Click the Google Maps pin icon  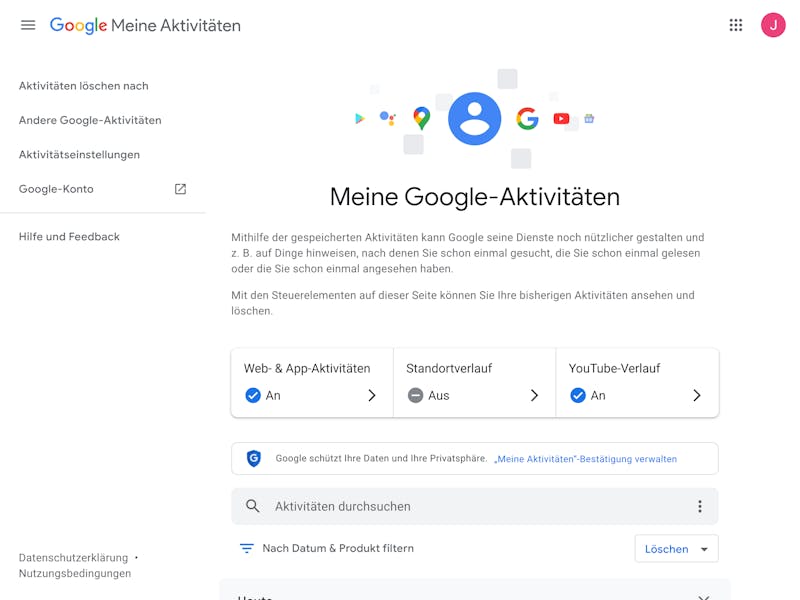pyautogui.click(x=421, y=118)
